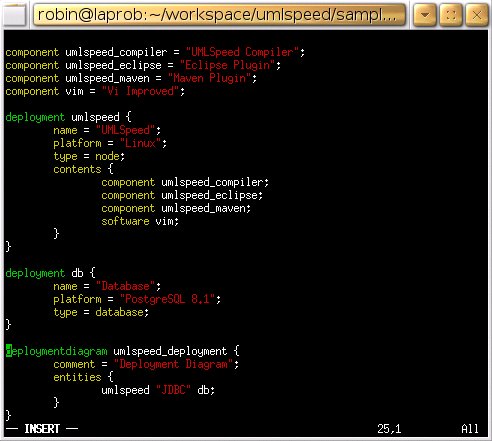This screenshot has height=441, width=492.
Task: Click the window shade down-arrow button
Action: [x=424, y=15]
